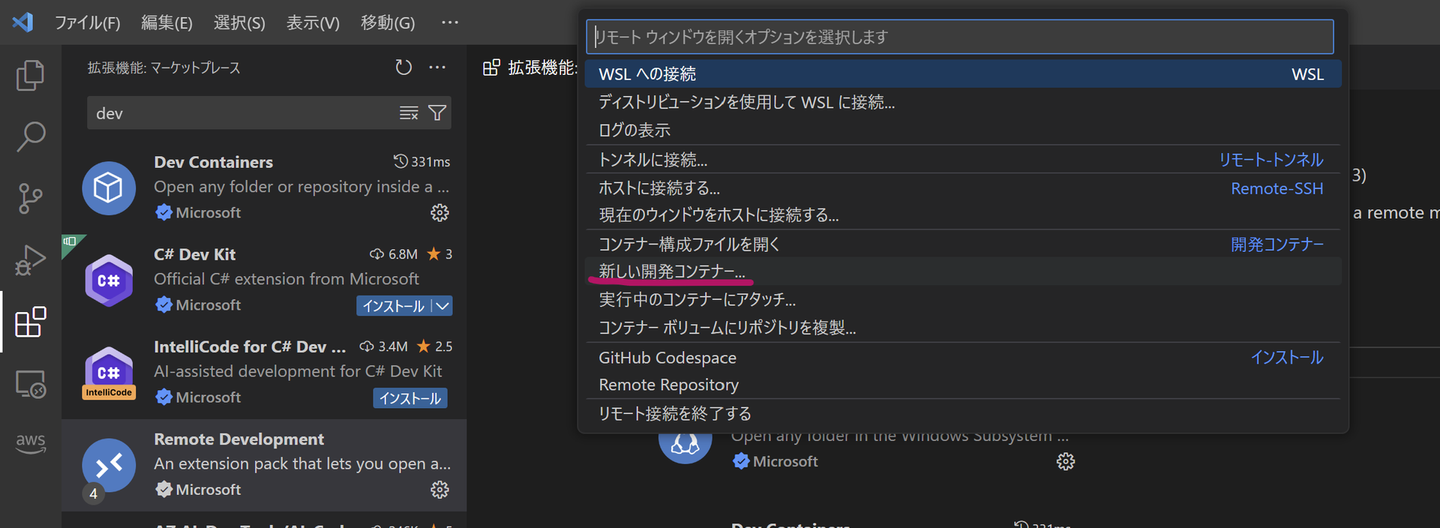This screenshot has width=1440, height=528.
Task: Expand C# Dev Kit install dropdown arrow
Action: 443,306
